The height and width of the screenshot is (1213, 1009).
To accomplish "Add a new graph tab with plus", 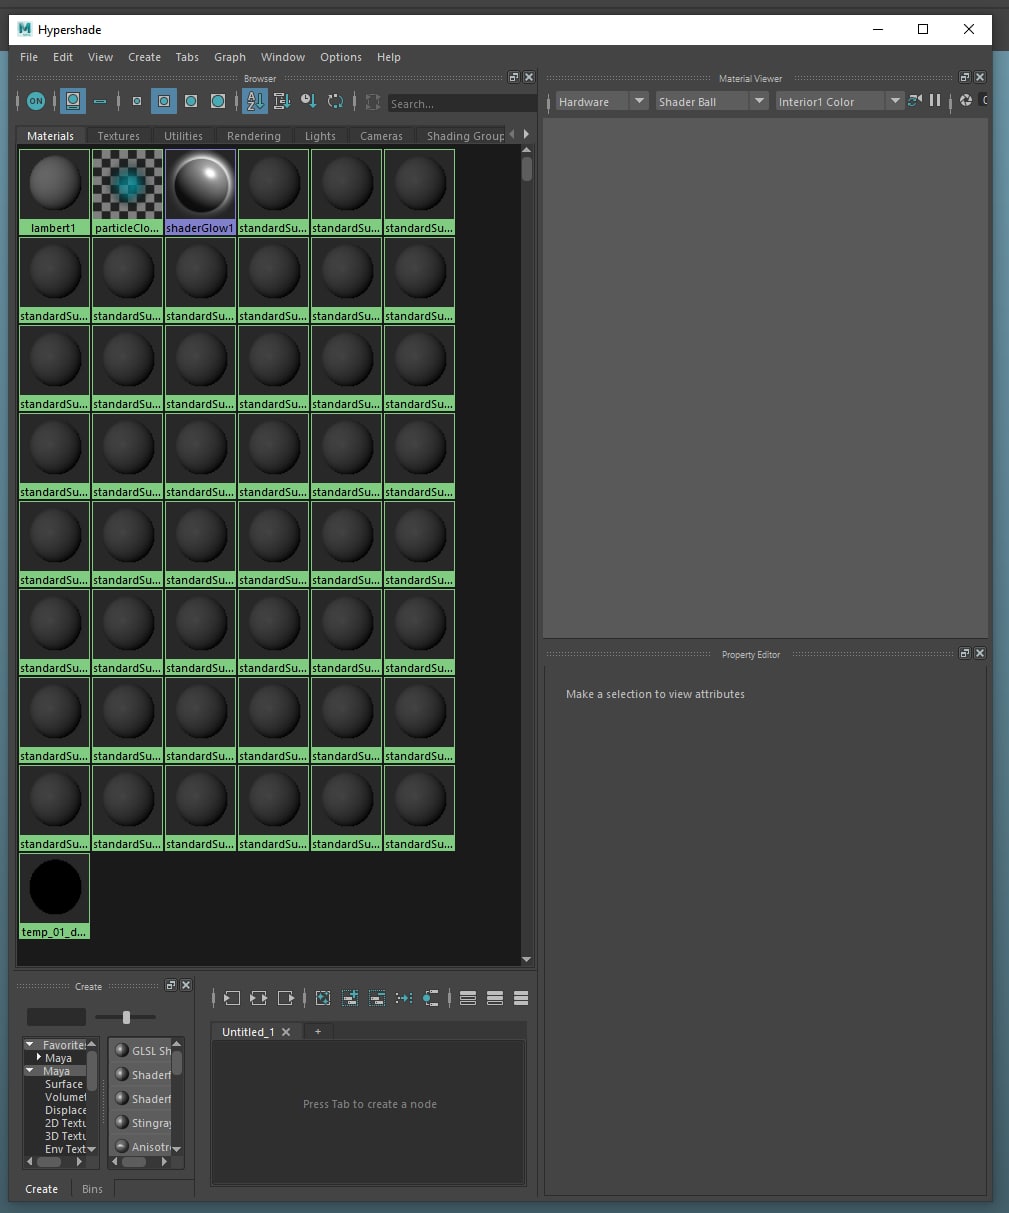I will tap(318, 1031).
